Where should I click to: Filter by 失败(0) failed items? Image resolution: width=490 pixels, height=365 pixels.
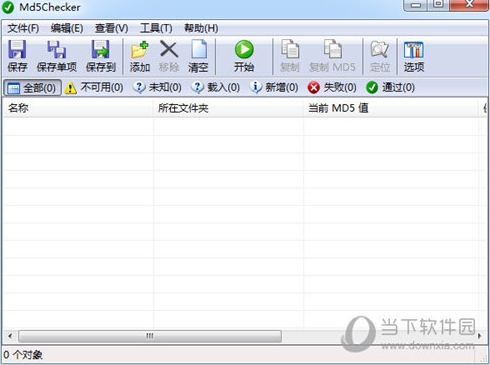pyautogui.click(x=332, y=88)
